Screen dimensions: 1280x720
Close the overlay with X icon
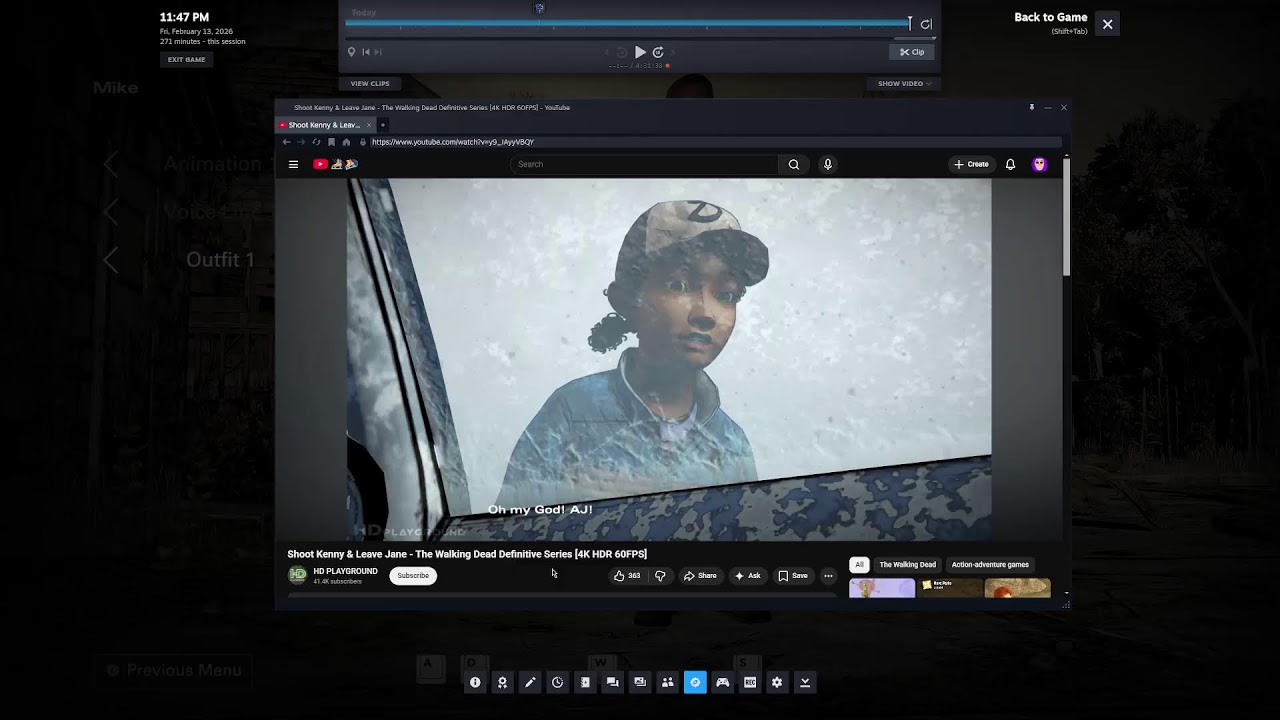[1107, 24]
